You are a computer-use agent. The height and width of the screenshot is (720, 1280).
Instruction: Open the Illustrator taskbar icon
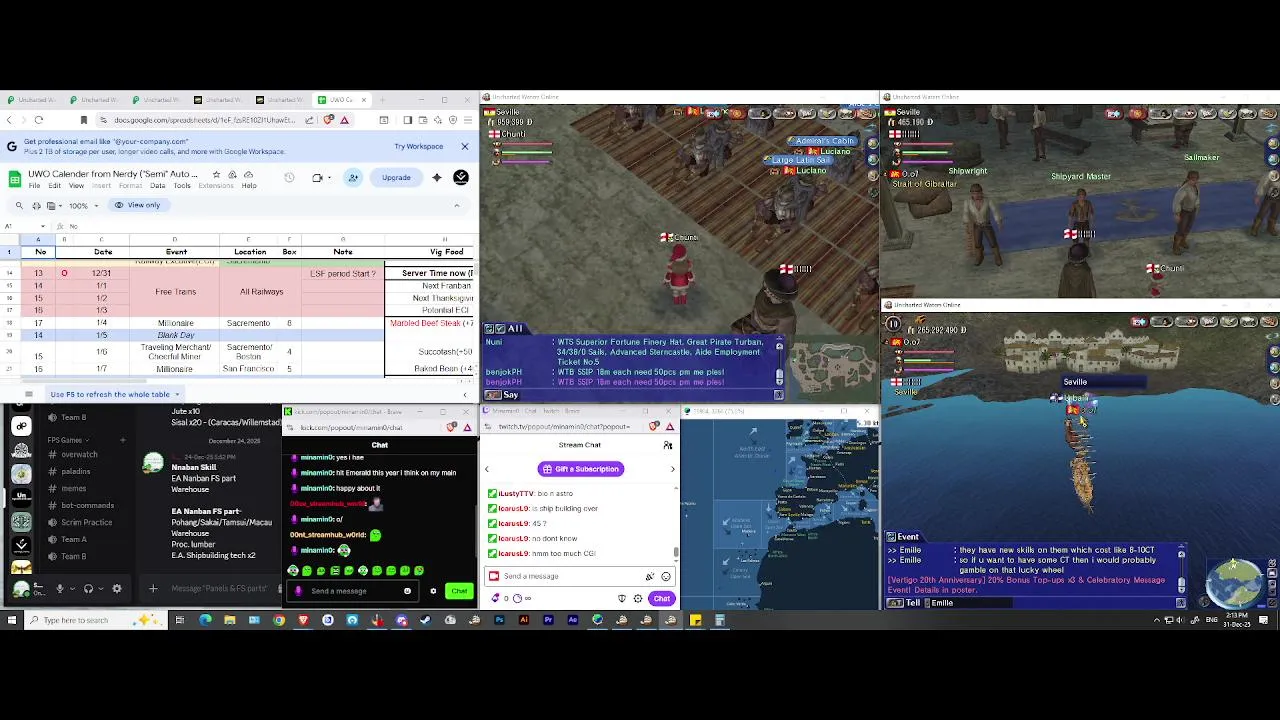coord(523,620)
